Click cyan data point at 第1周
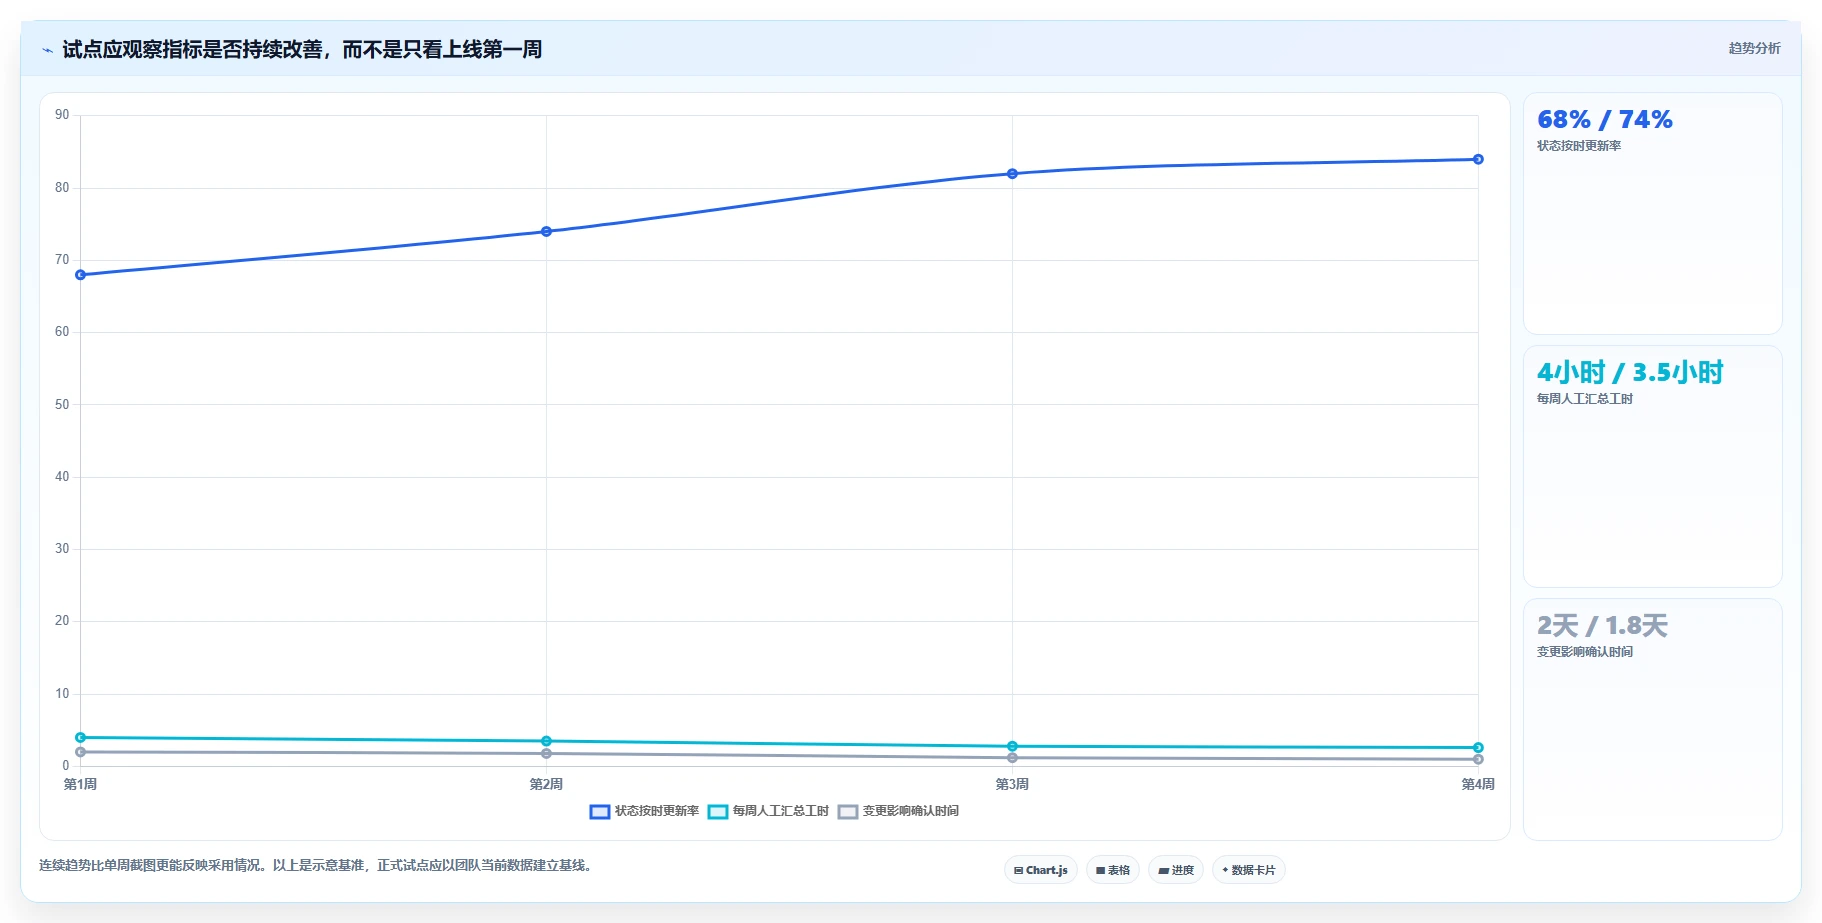Viewport: 1822px width, 923px height. (80, 737)
